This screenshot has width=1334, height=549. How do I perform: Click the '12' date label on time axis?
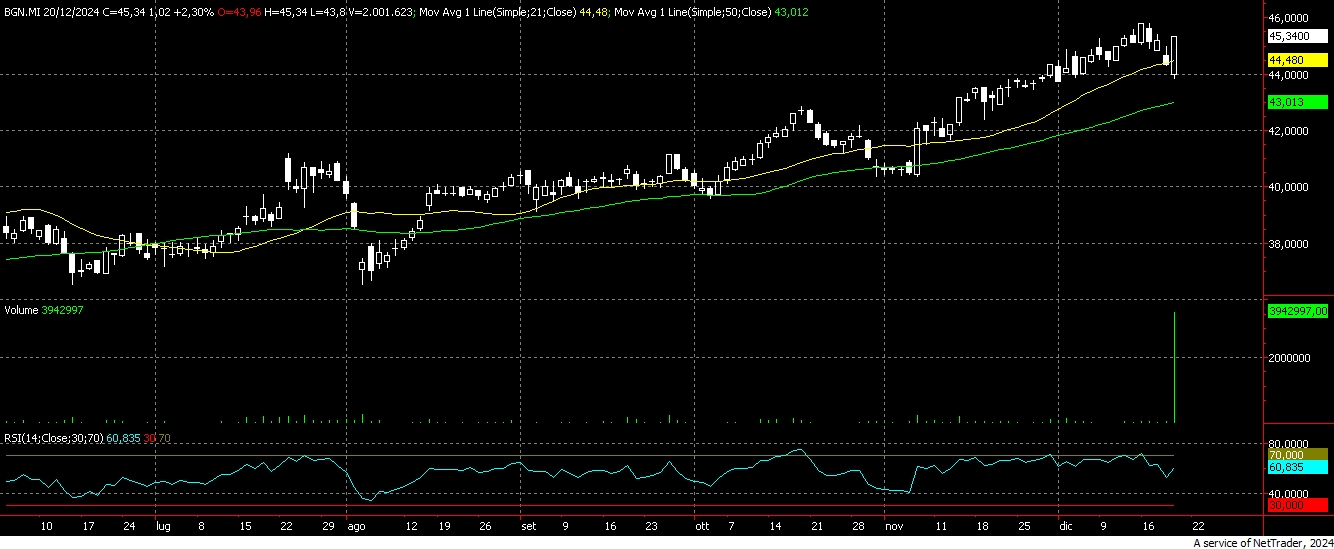click(x=411, y=525)
